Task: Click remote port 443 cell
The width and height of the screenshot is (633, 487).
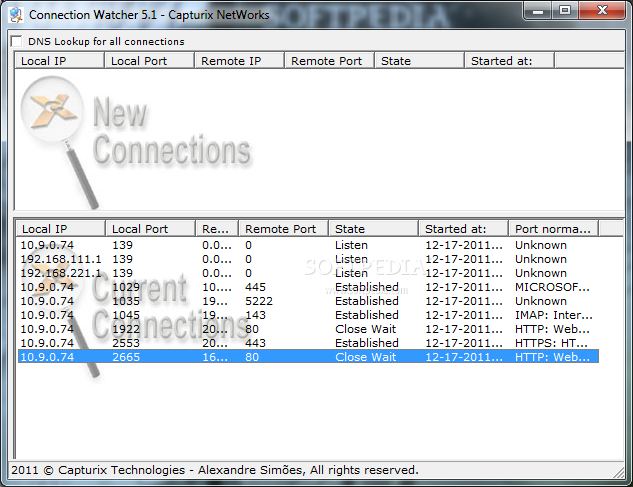Action: tap(255, 343)
